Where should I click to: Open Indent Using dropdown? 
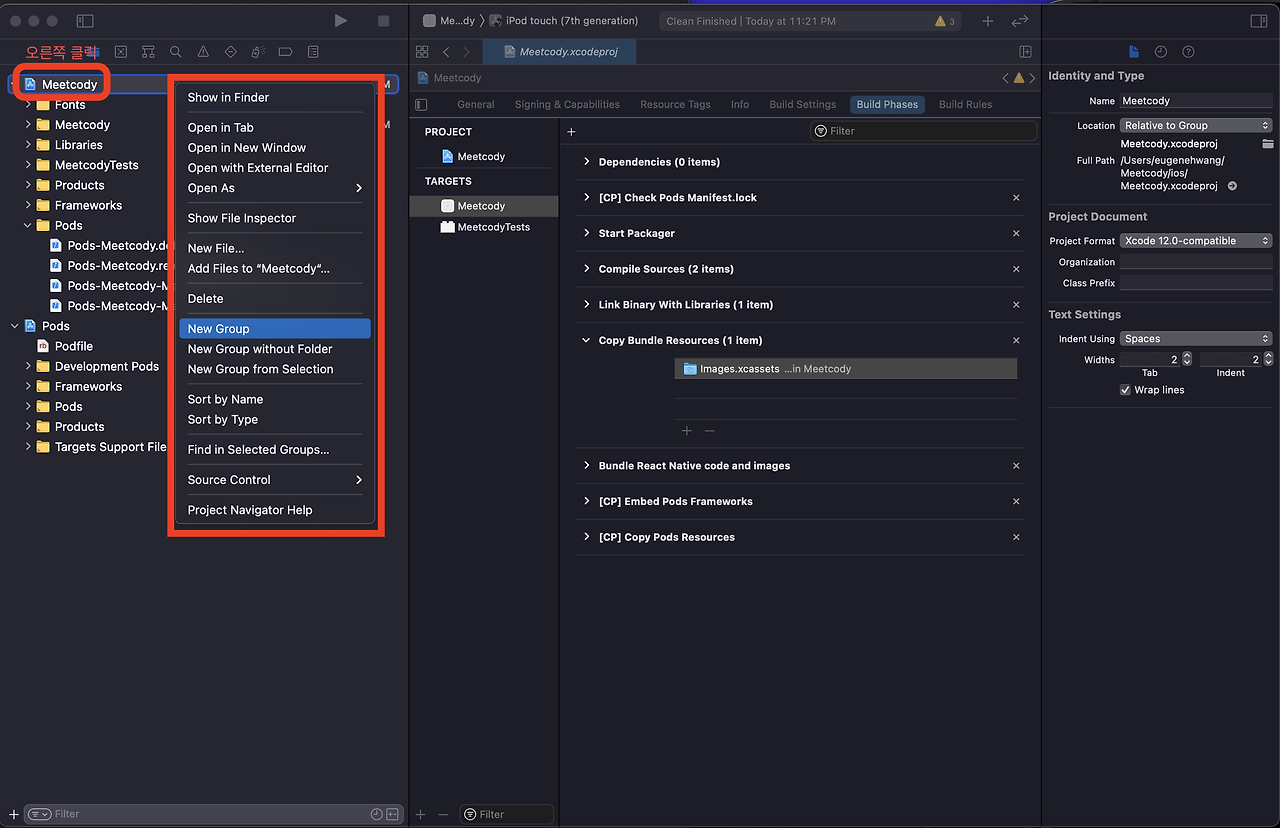1195,339
